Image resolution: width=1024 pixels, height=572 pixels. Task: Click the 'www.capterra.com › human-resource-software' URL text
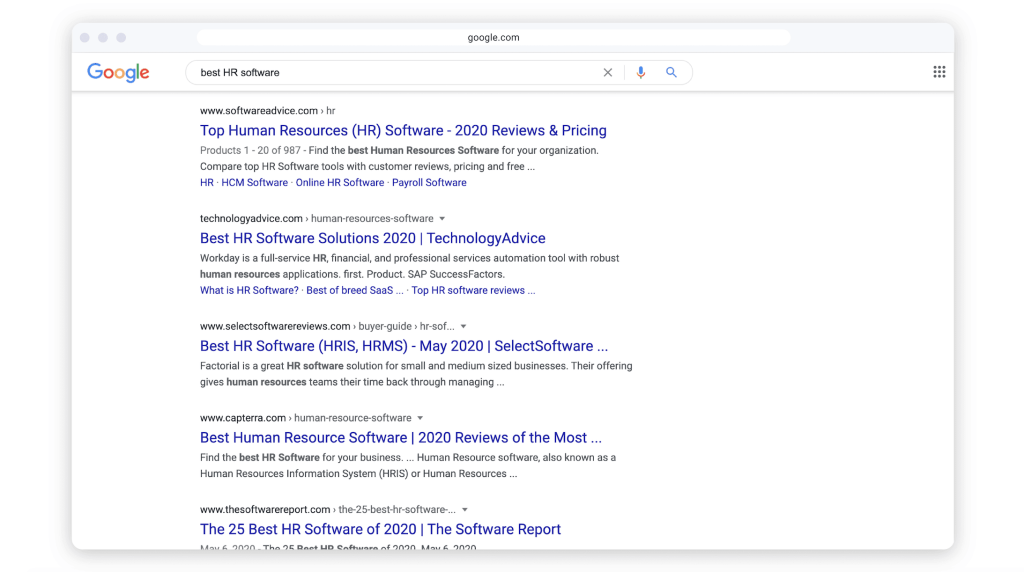pos(306,418)
